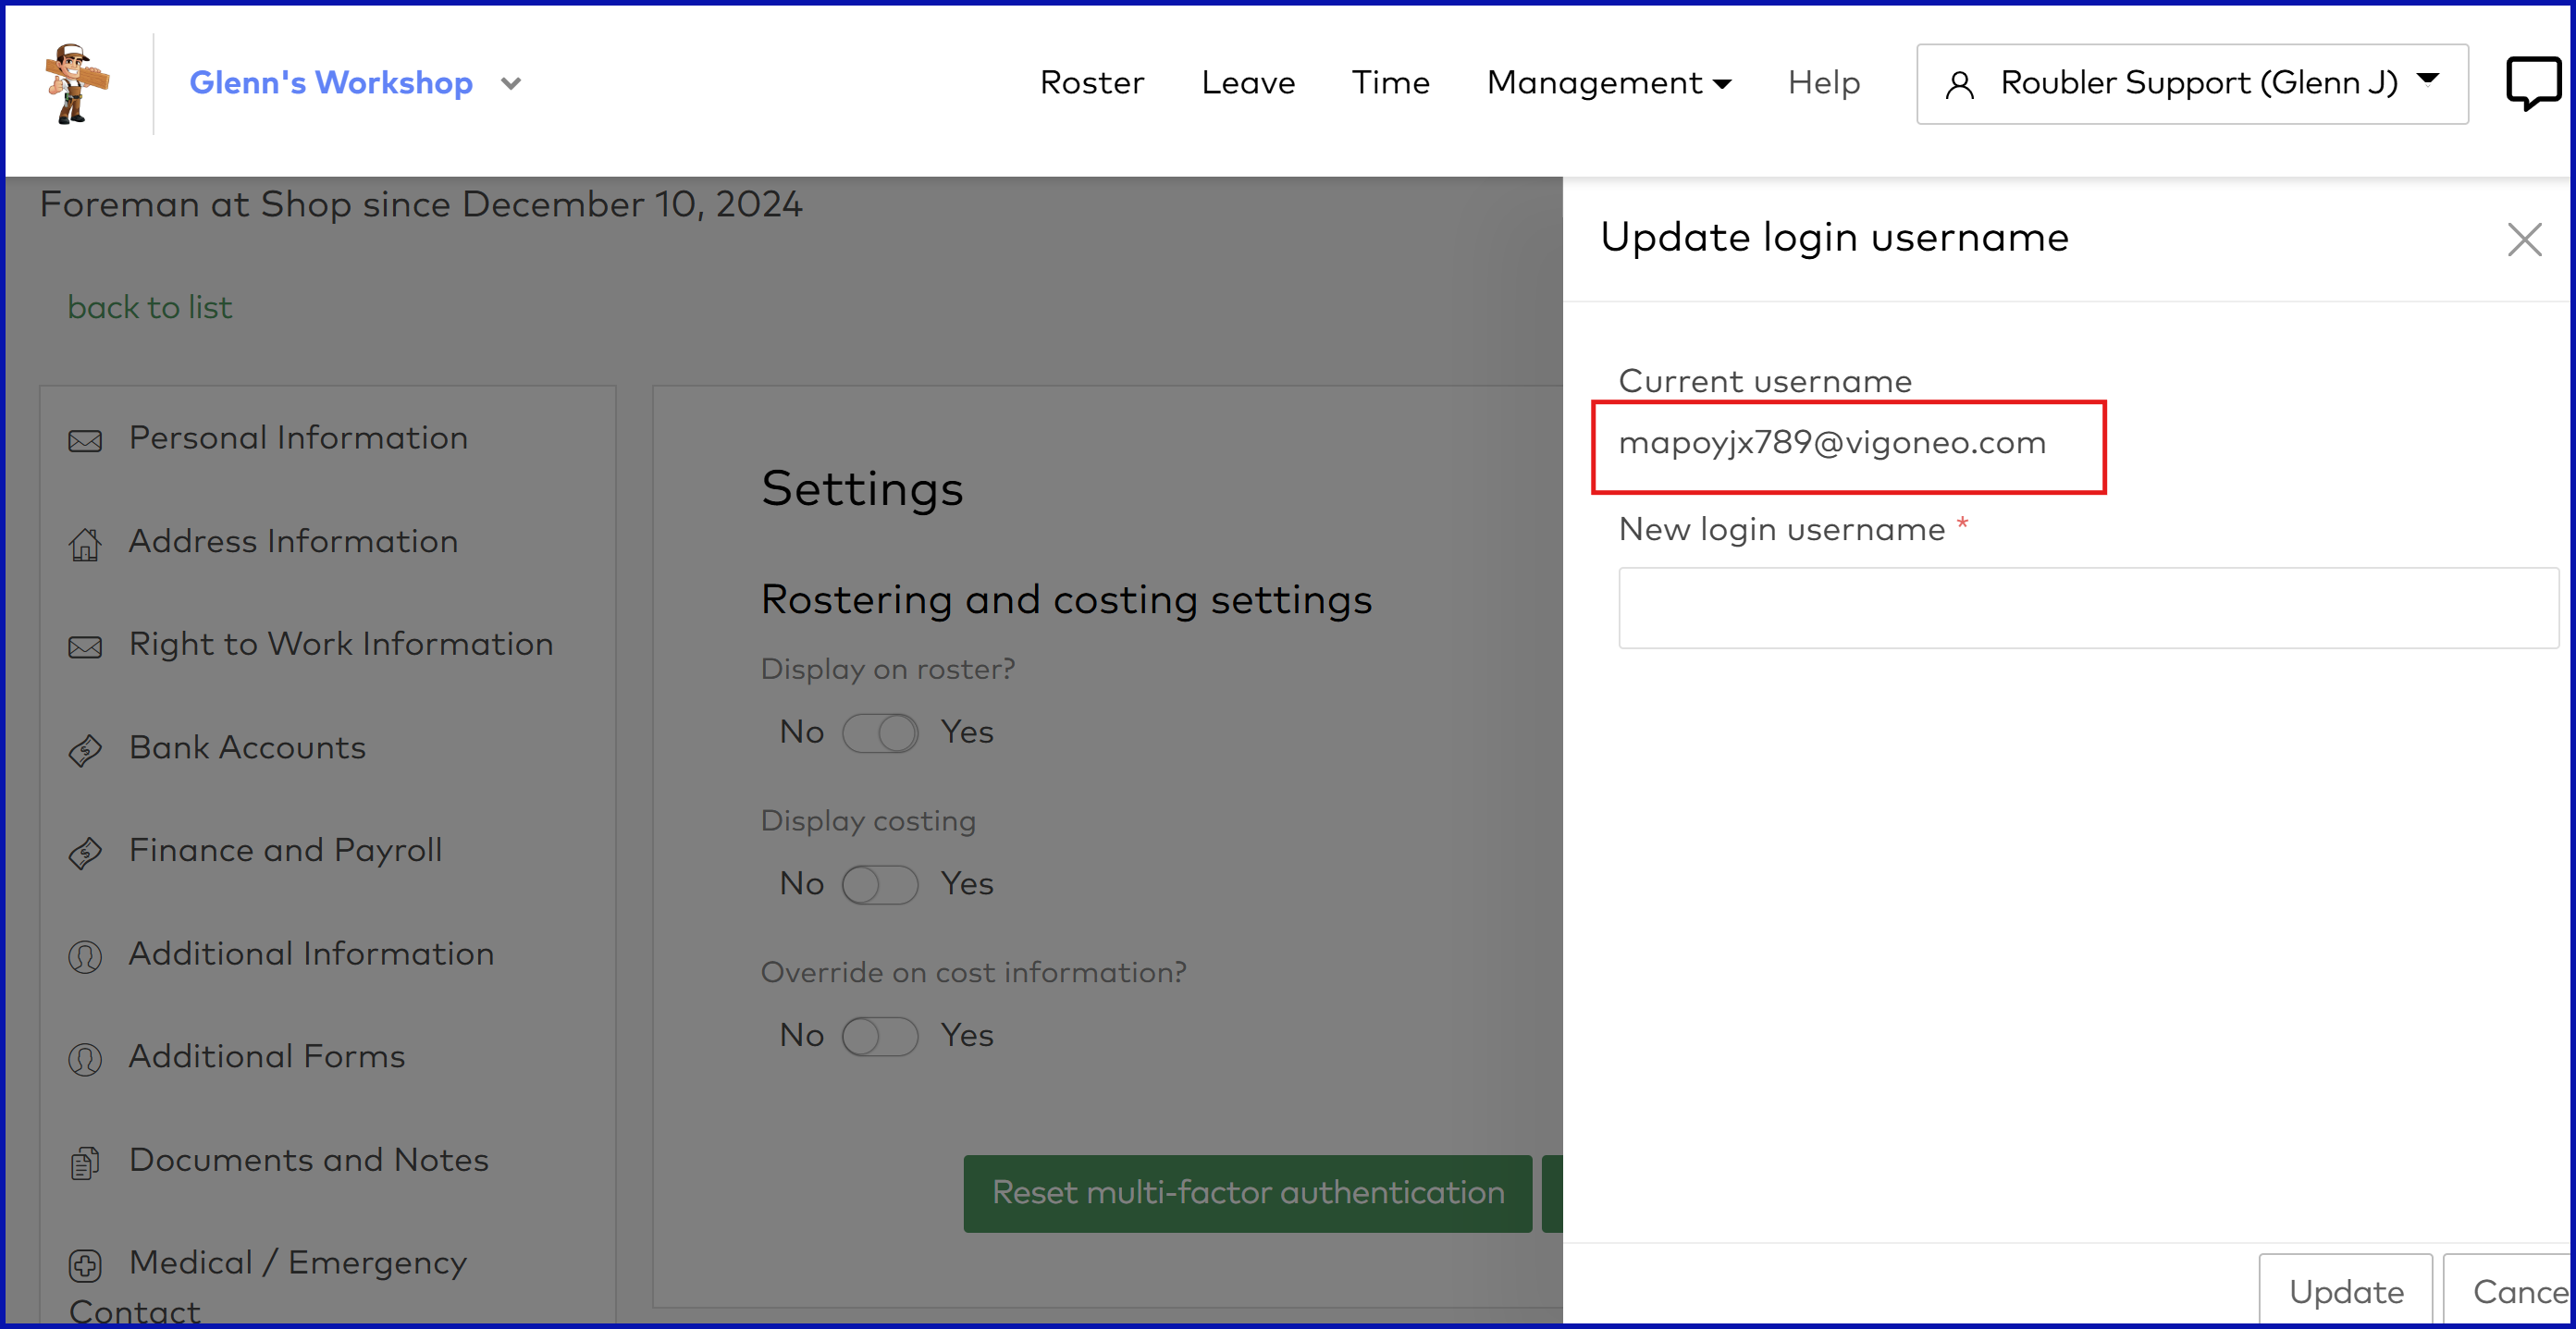Open the Leave menu item
Viewport: 2576px width, 1329px height.
pyautogui.click(x=1247, y=83)
